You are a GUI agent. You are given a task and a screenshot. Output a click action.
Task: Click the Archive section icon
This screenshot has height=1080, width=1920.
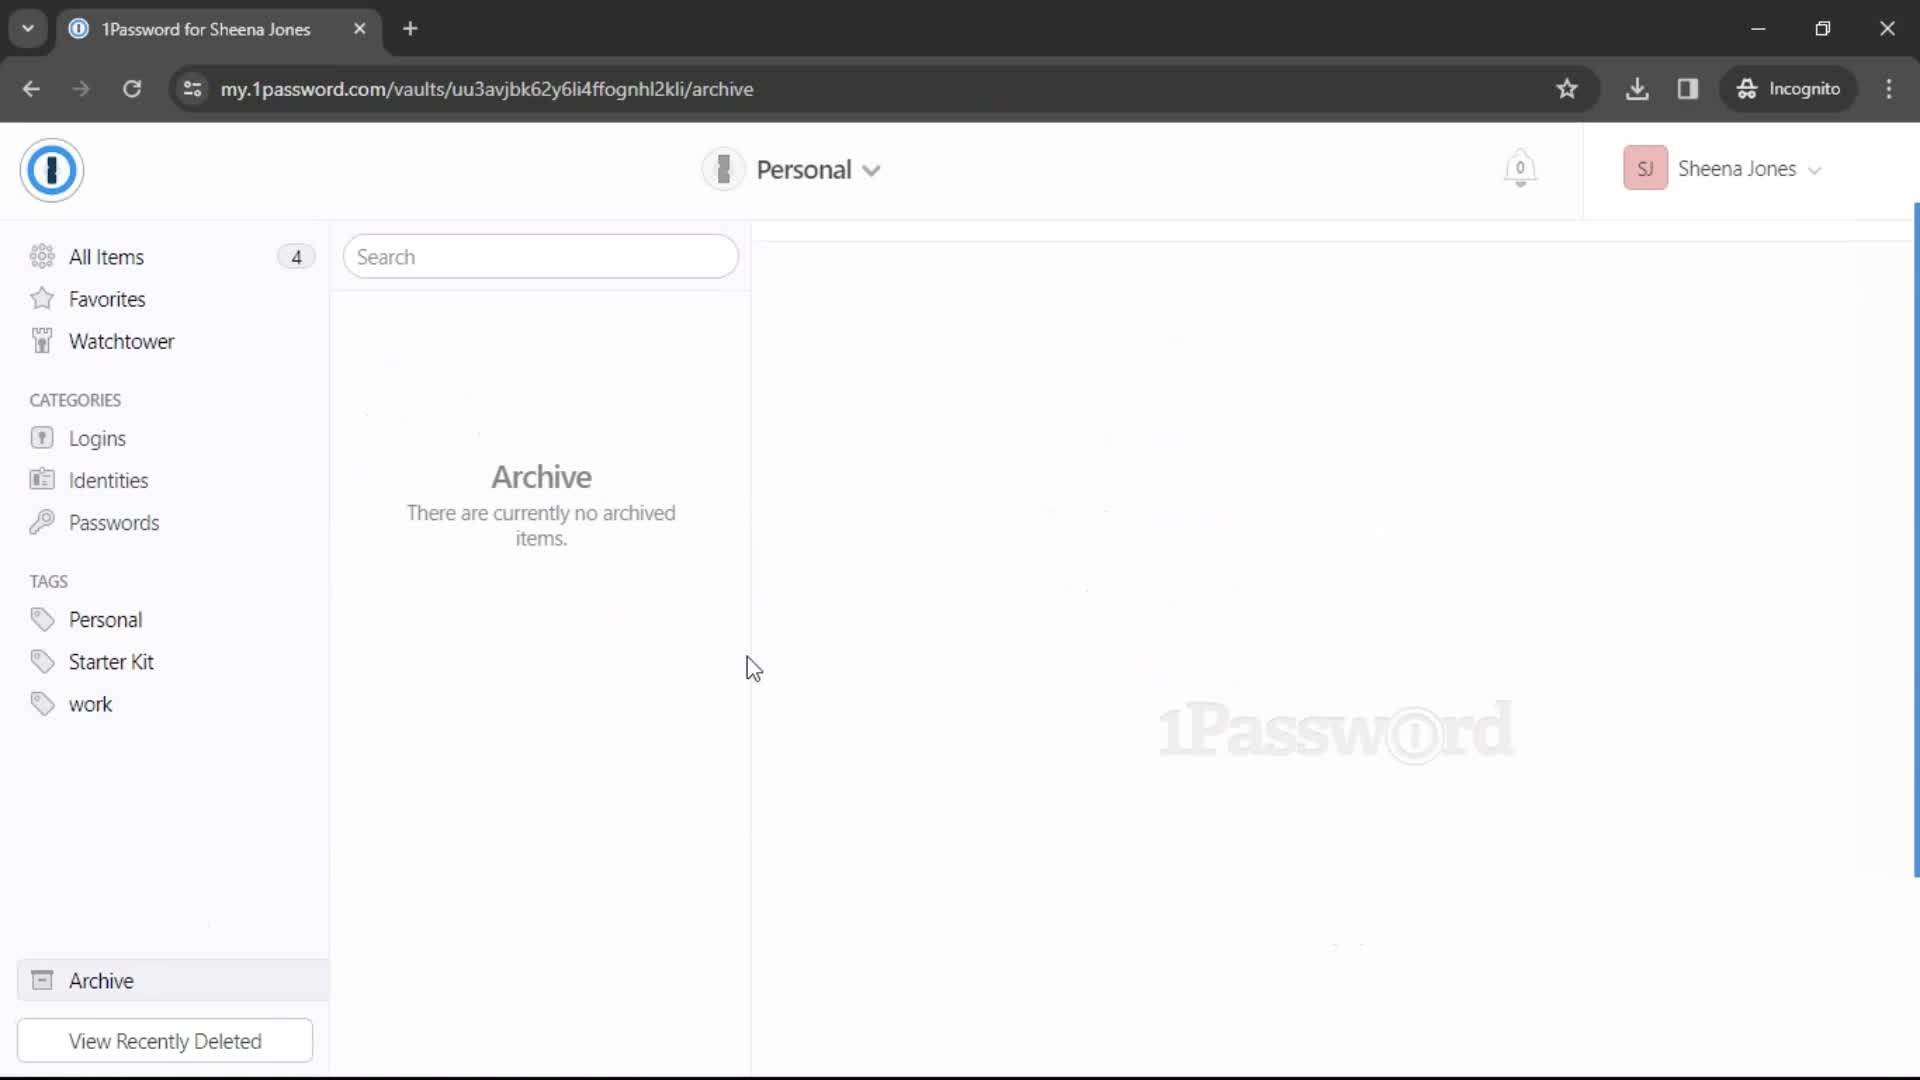[41, 980]
